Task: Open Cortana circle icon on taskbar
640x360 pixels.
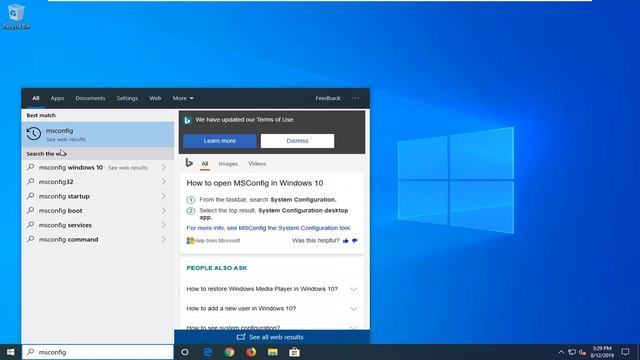Action: 185,352
